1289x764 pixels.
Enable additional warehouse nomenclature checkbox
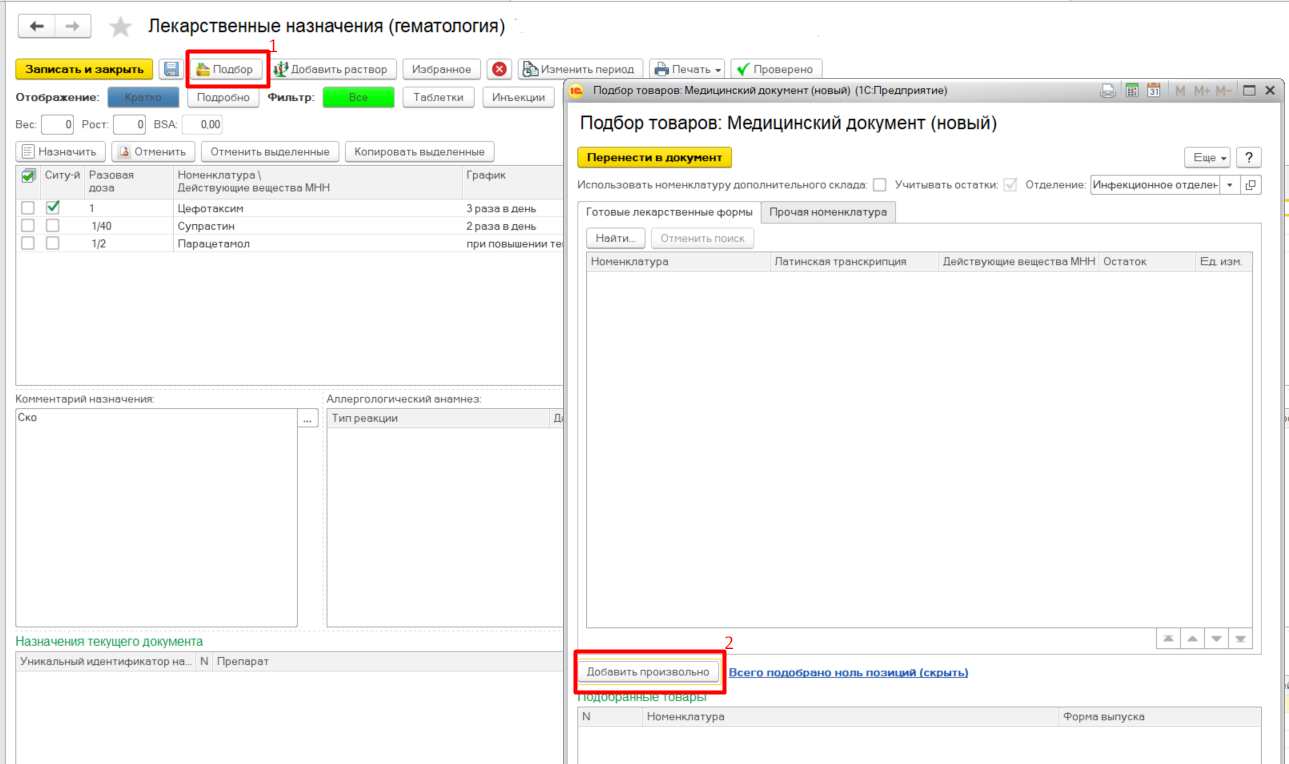click(x=879, y=185)
